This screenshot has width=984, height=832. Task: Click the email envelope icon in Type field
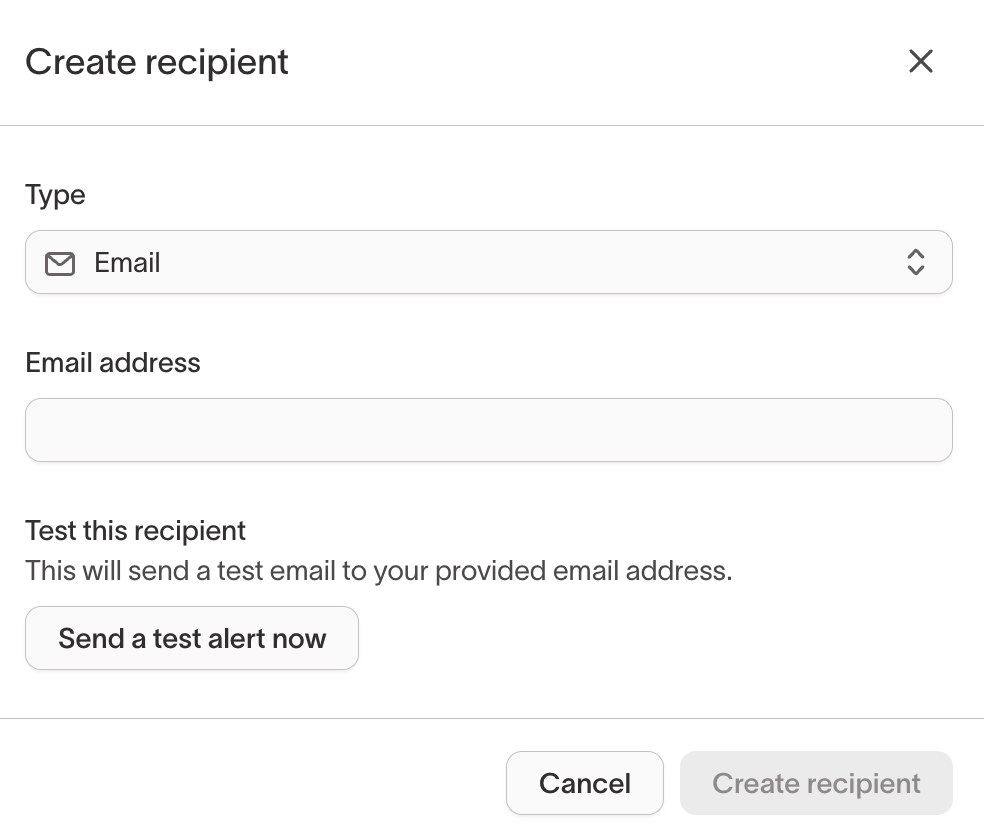60,262
